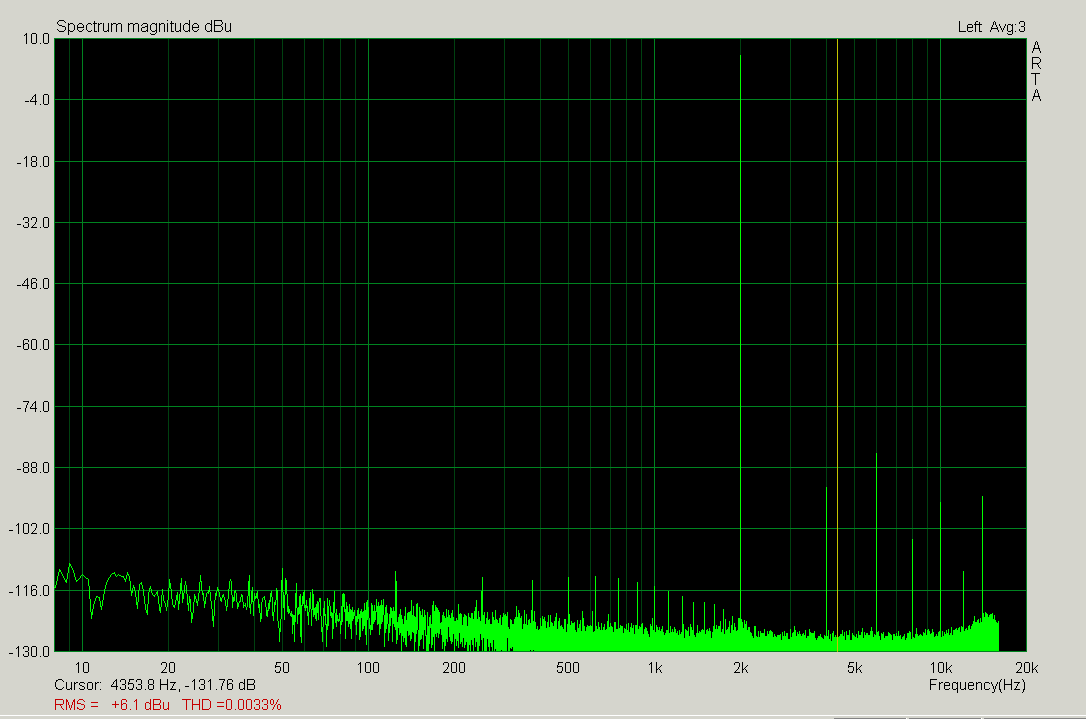The image size is (1086, 719).
Task: Click the '200' frequency axis label
Action: pyautogui.click(x=454, y=668)
